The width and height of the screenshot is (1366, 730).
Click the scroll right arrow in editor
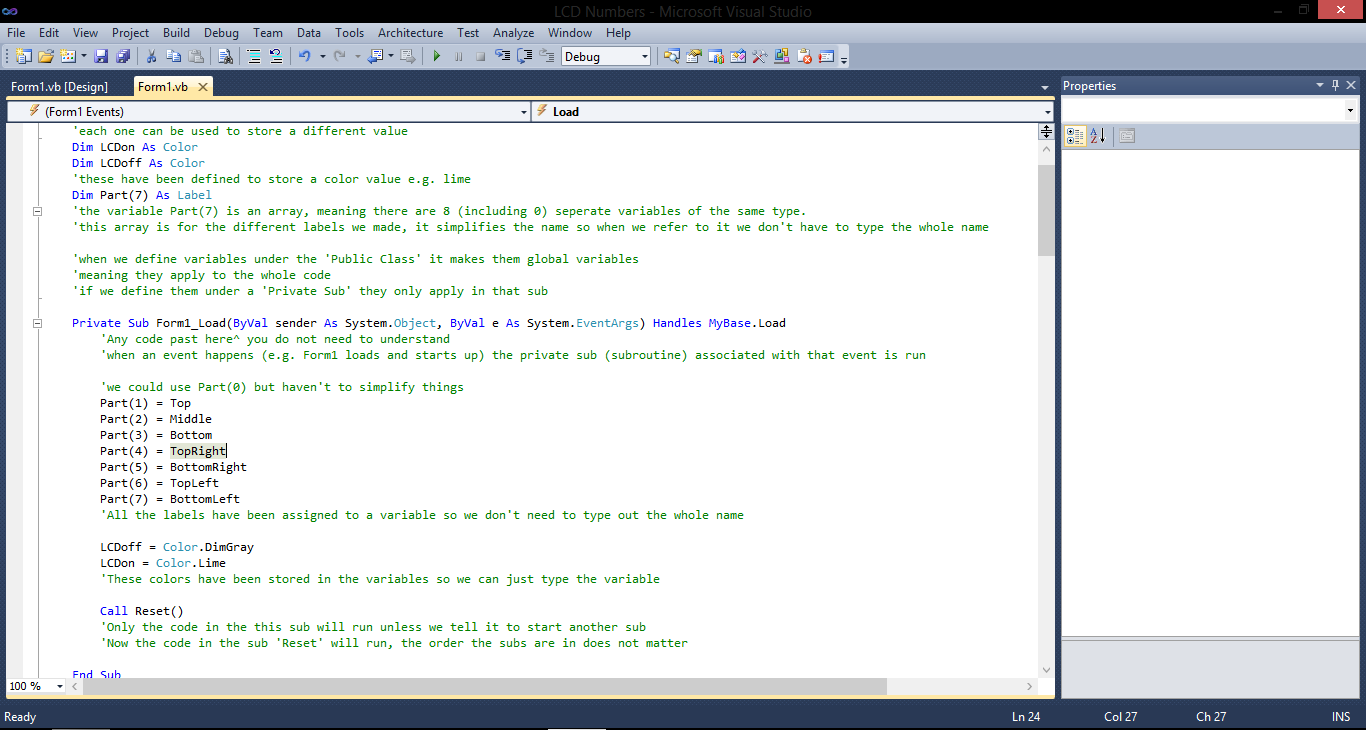coord(1030,686)
